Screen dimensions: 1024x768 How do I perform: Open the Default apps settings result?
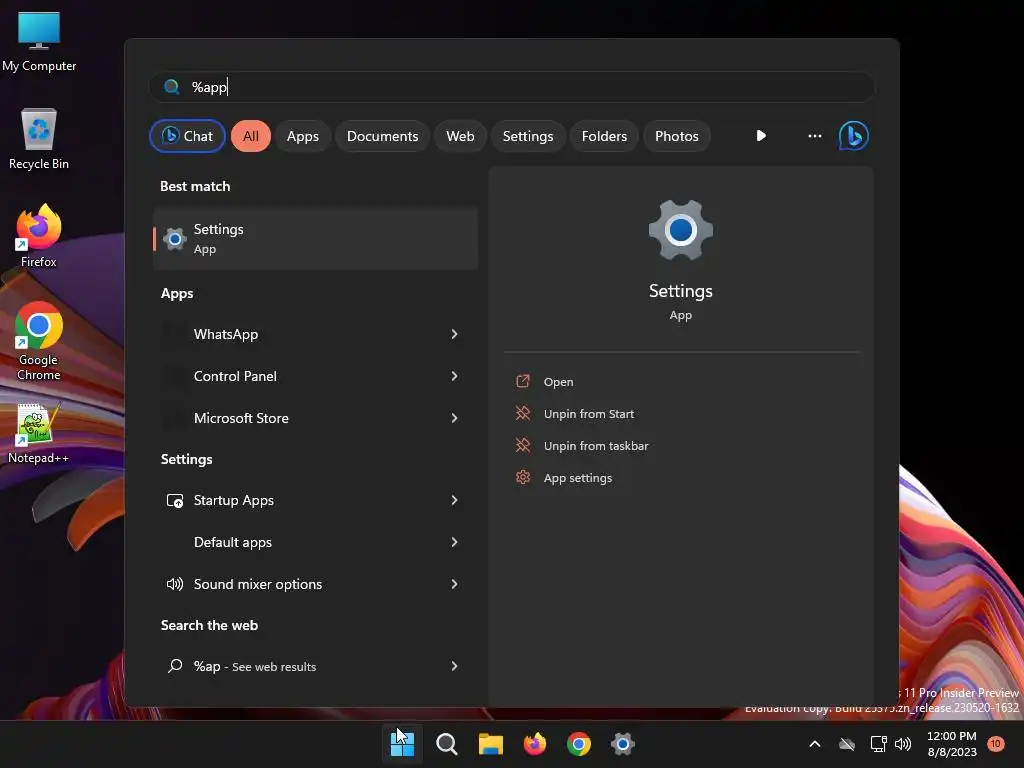315,542
